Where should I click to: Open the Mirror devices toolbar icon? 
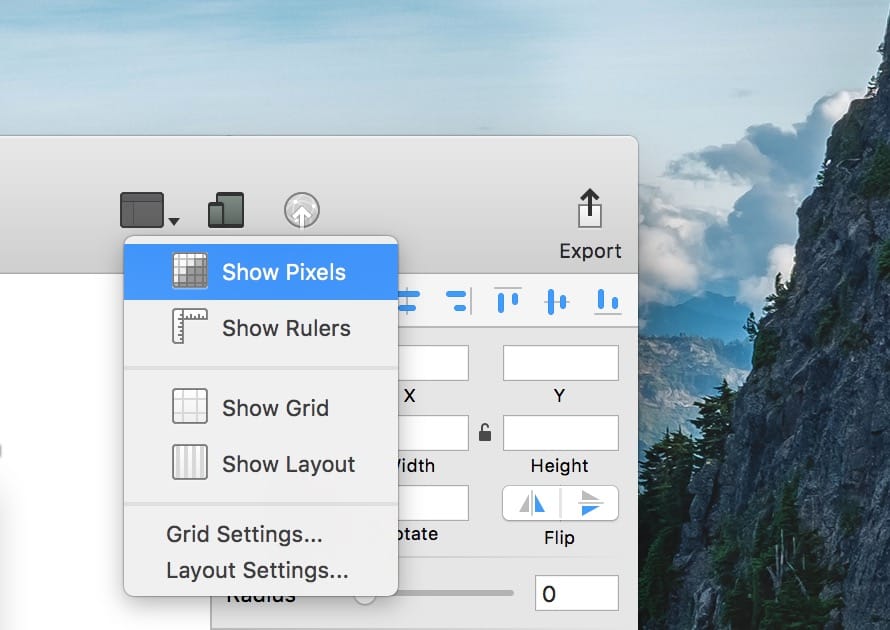point(226,210)
